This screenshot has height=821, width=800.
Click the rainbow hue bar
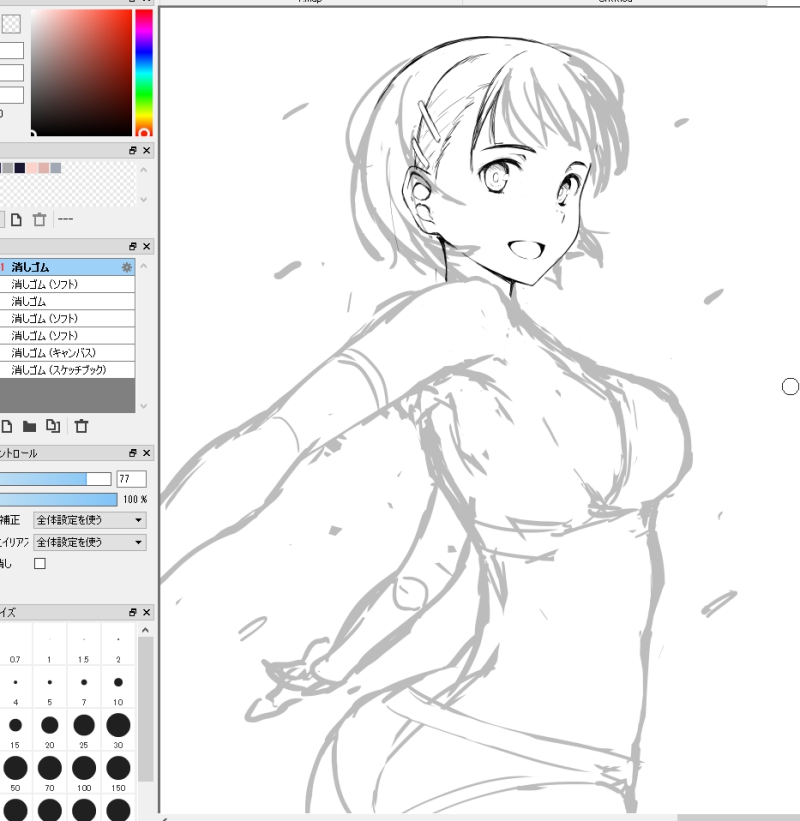pos(144,73)
